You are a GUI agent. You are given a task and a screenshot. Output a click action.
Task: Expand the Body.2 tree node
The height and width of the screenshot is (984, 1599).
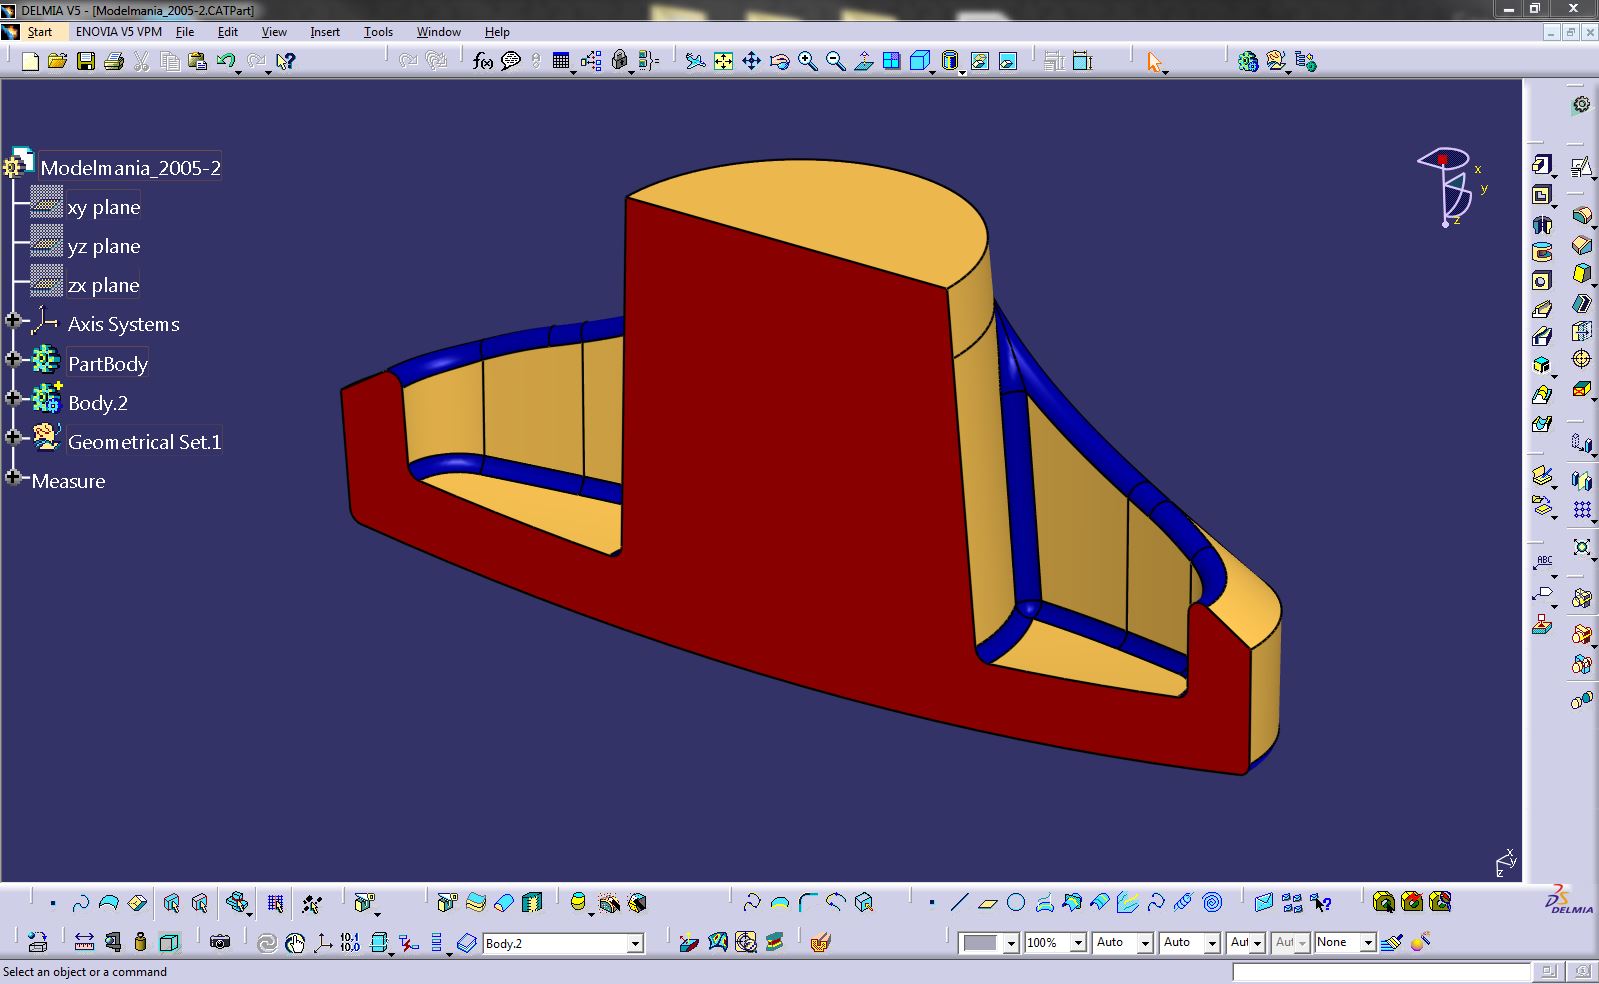[13, 398]
